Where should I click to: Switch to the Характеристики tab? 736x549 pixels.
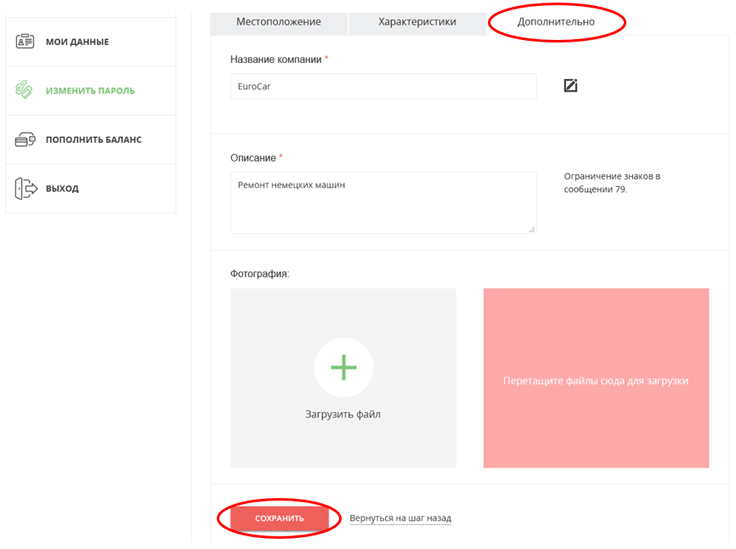(417, 22)
